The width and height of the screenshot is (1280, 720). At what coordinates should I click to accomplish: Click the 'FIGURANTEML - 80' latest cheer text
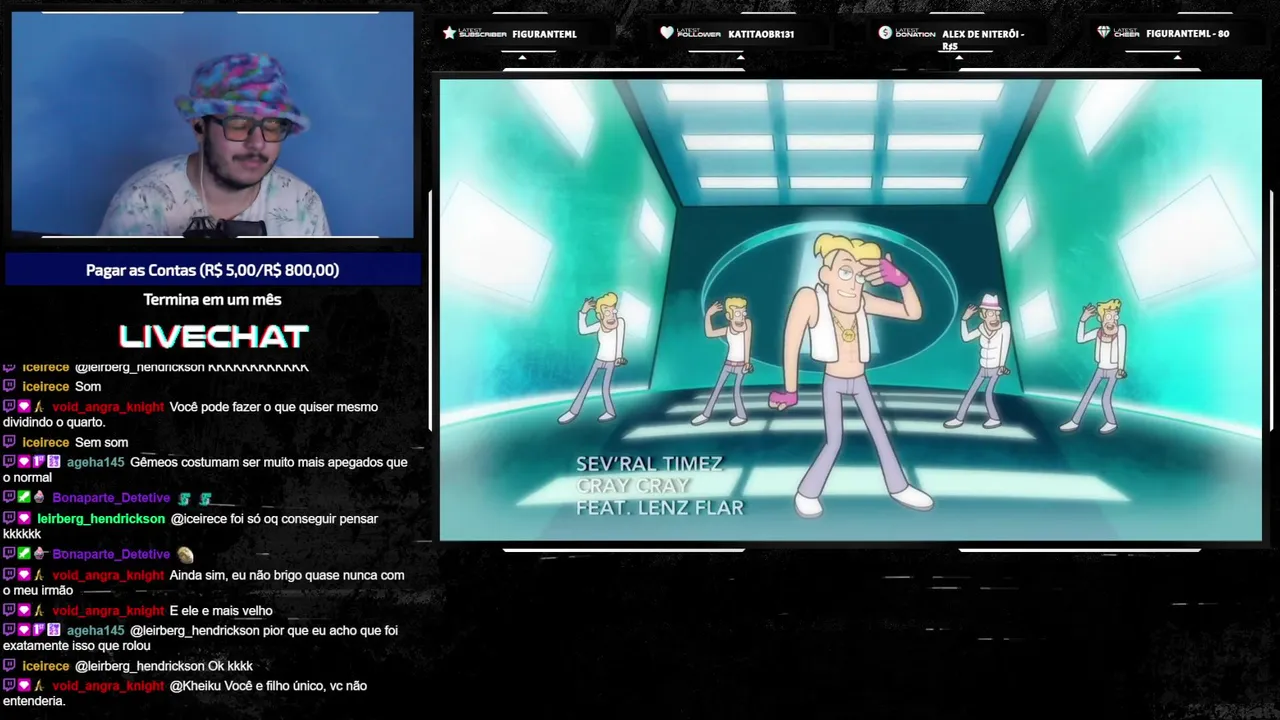(x=1188, y=34)
